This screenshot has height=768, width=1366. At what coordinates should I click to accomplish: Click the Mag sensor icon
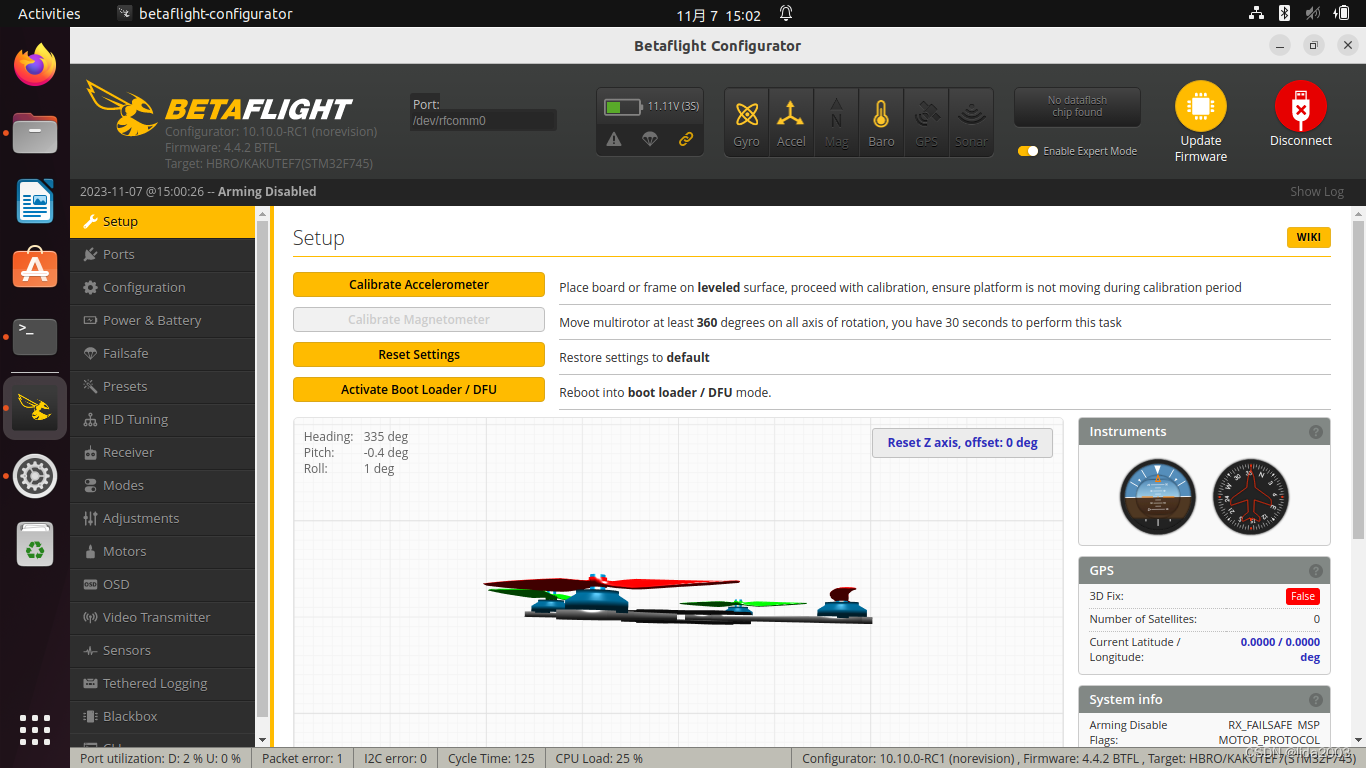(x=836, y=122)
